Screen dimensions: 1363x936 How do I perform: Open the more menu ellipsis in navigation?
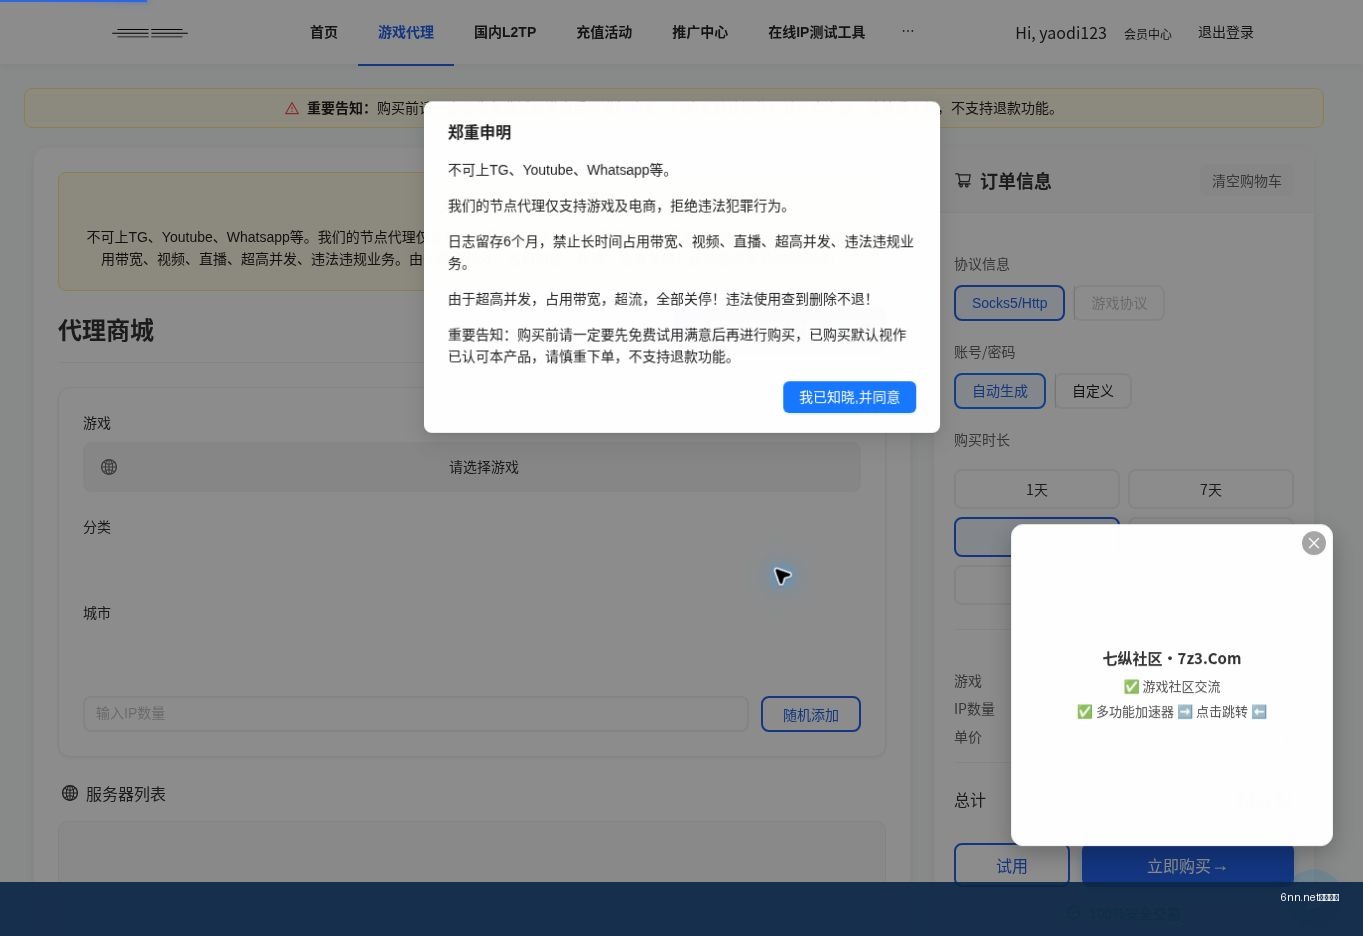[x=908, y=31]
